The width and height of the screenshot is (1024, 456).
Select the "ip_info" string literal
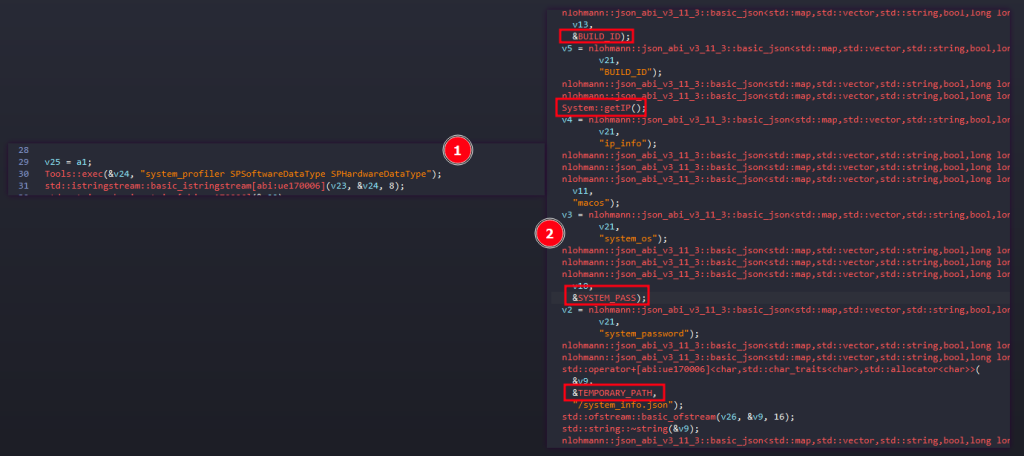[626, 143]
